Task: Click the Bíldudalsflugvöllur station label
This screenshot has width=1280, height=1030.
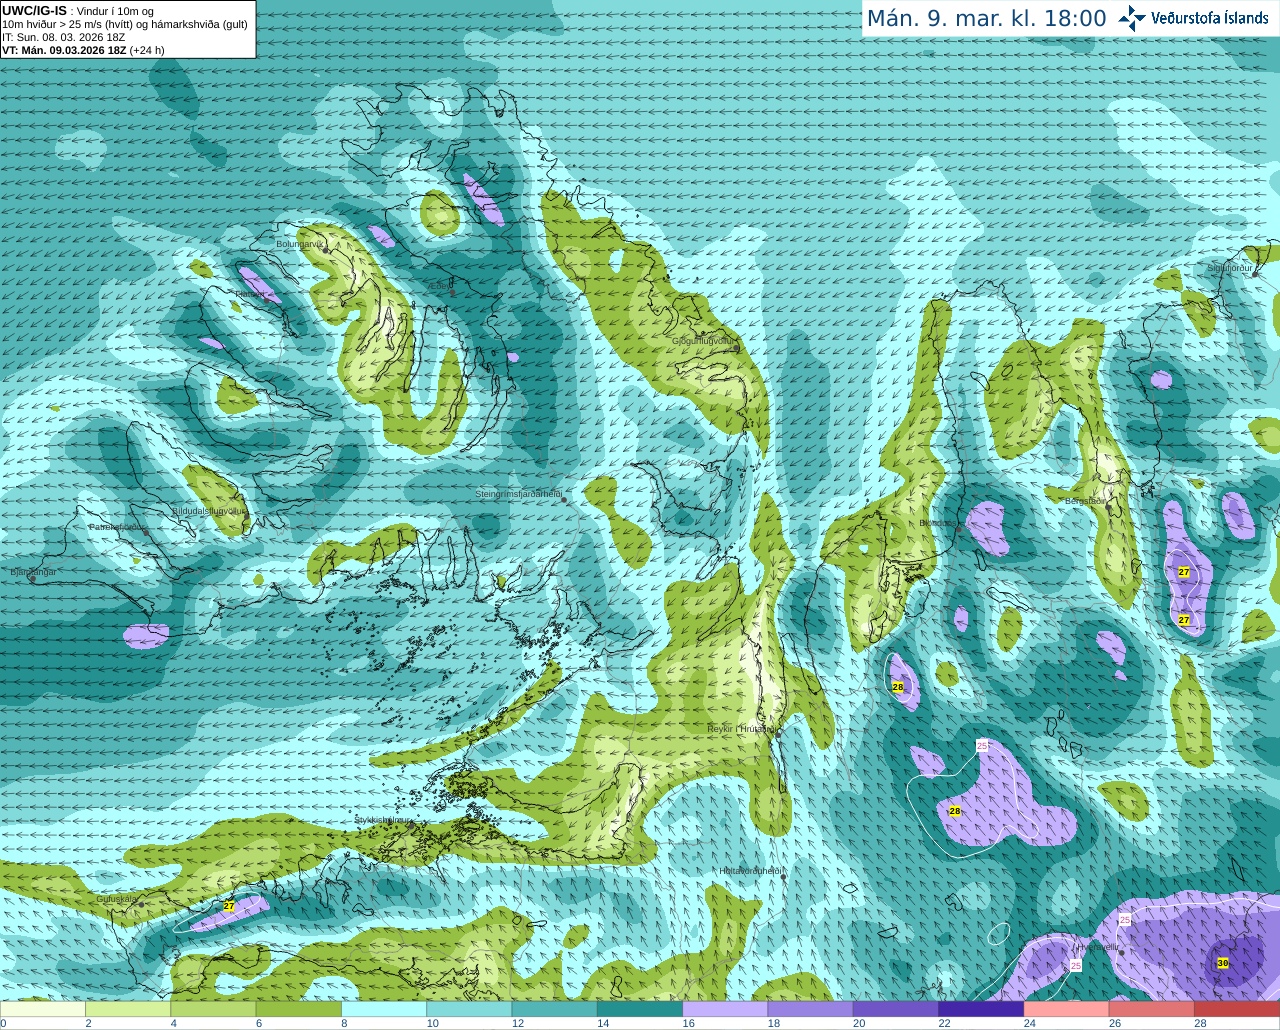Action: point(208,510)
